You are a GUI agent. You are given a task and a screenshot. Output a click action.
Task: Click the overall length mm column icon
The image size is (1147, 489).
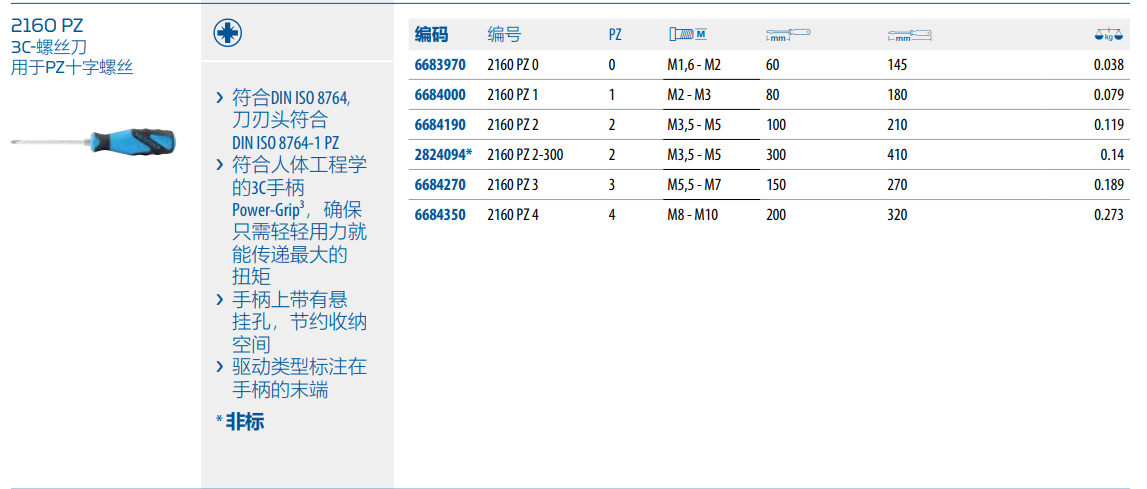909,35
